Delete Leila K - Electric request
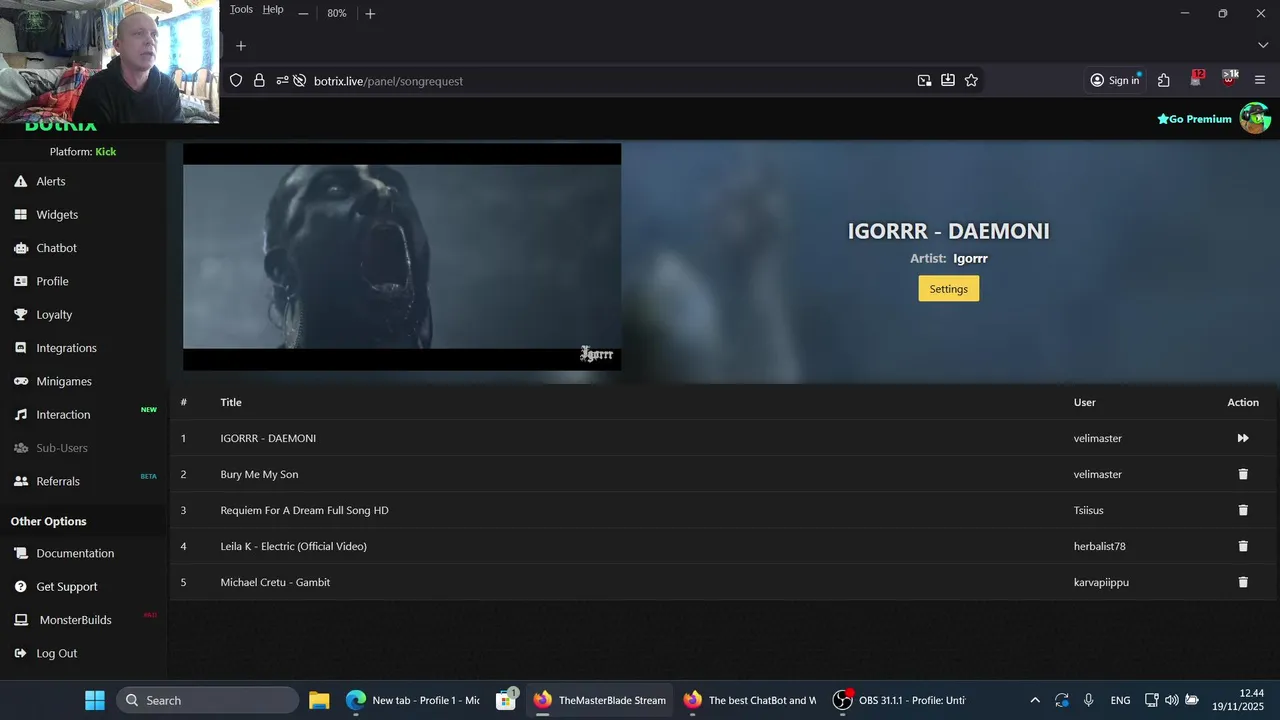Screen dimensions: 1280x720 tap(1243, 546)
